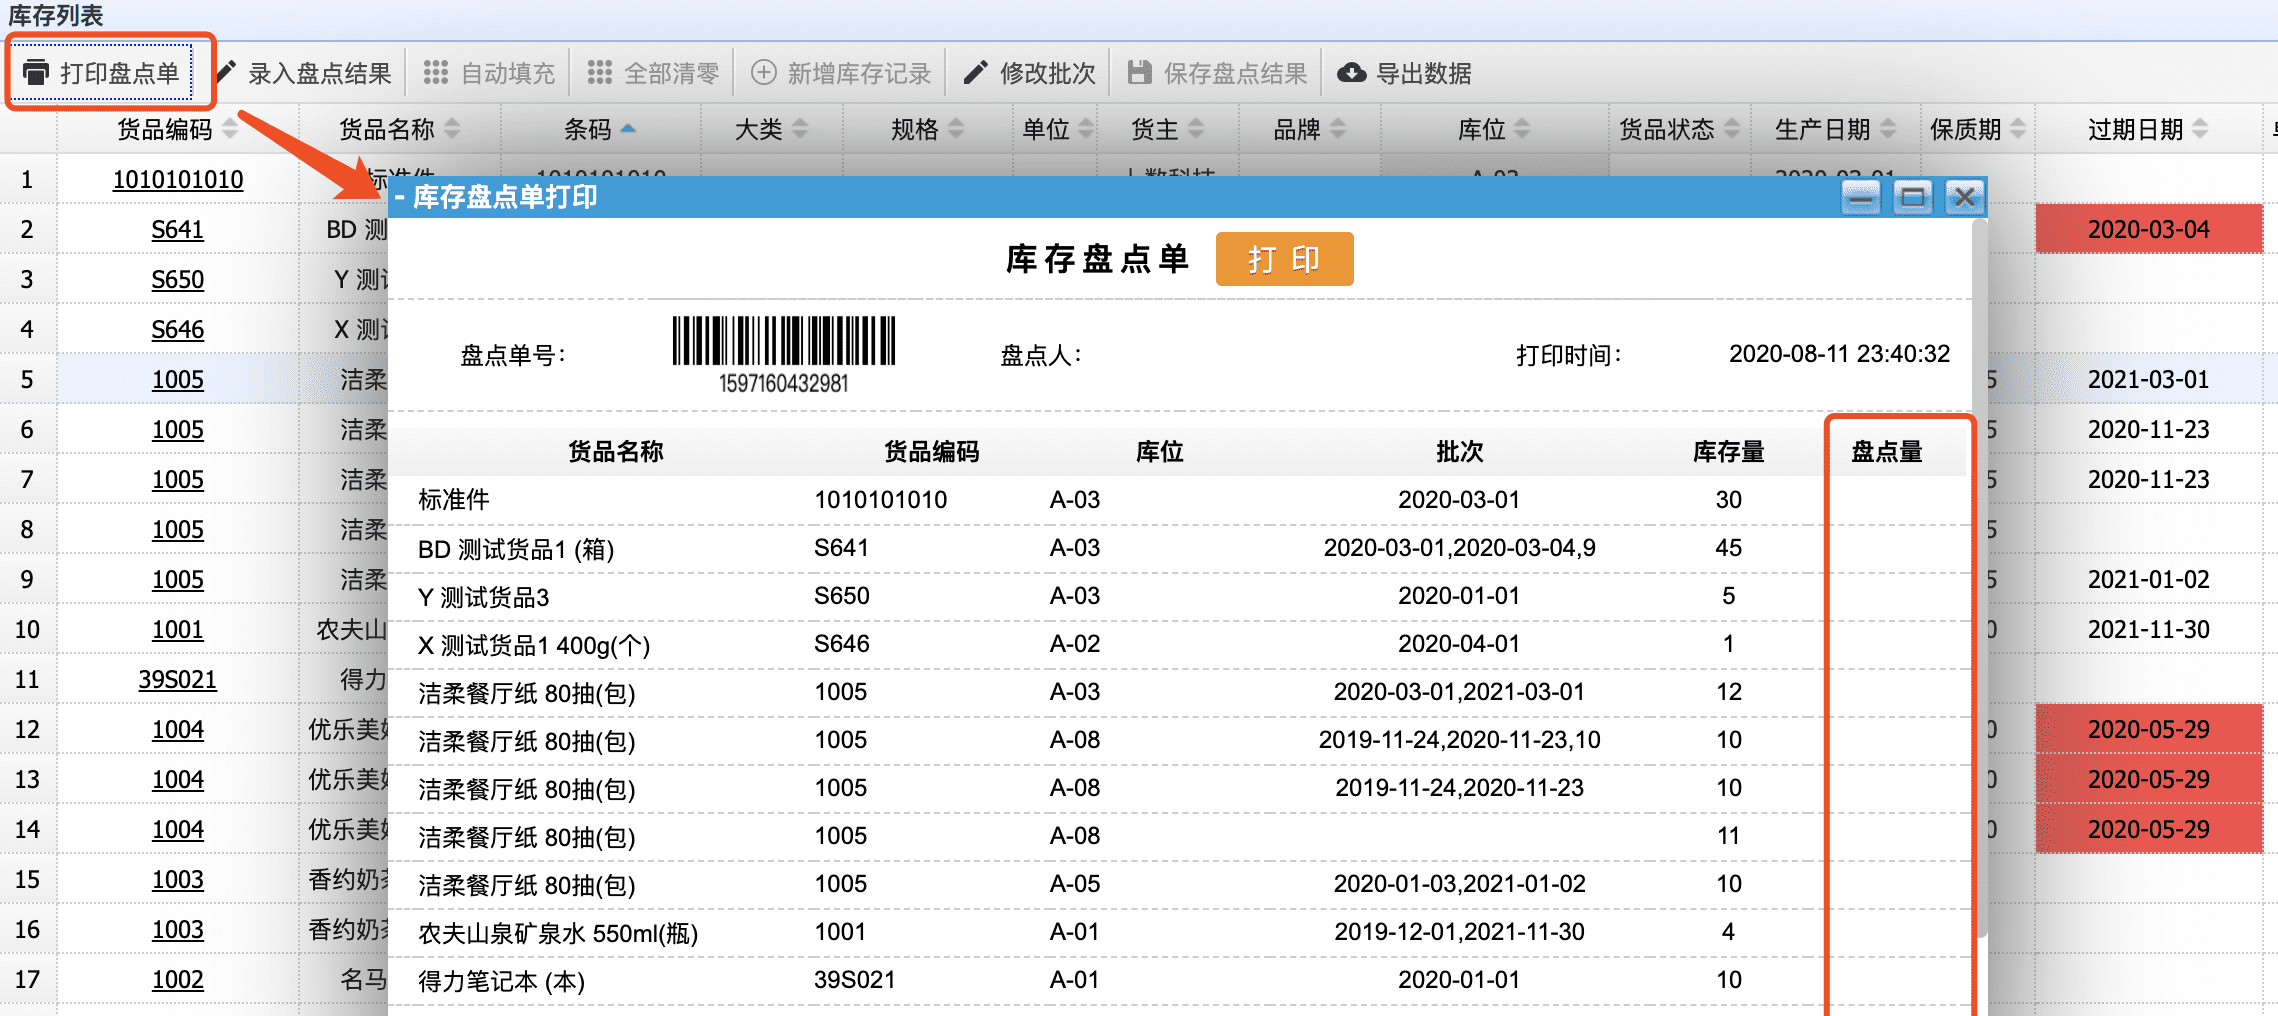
Task: Toggle 条码 column sort arrow
Action: [628, 129]
